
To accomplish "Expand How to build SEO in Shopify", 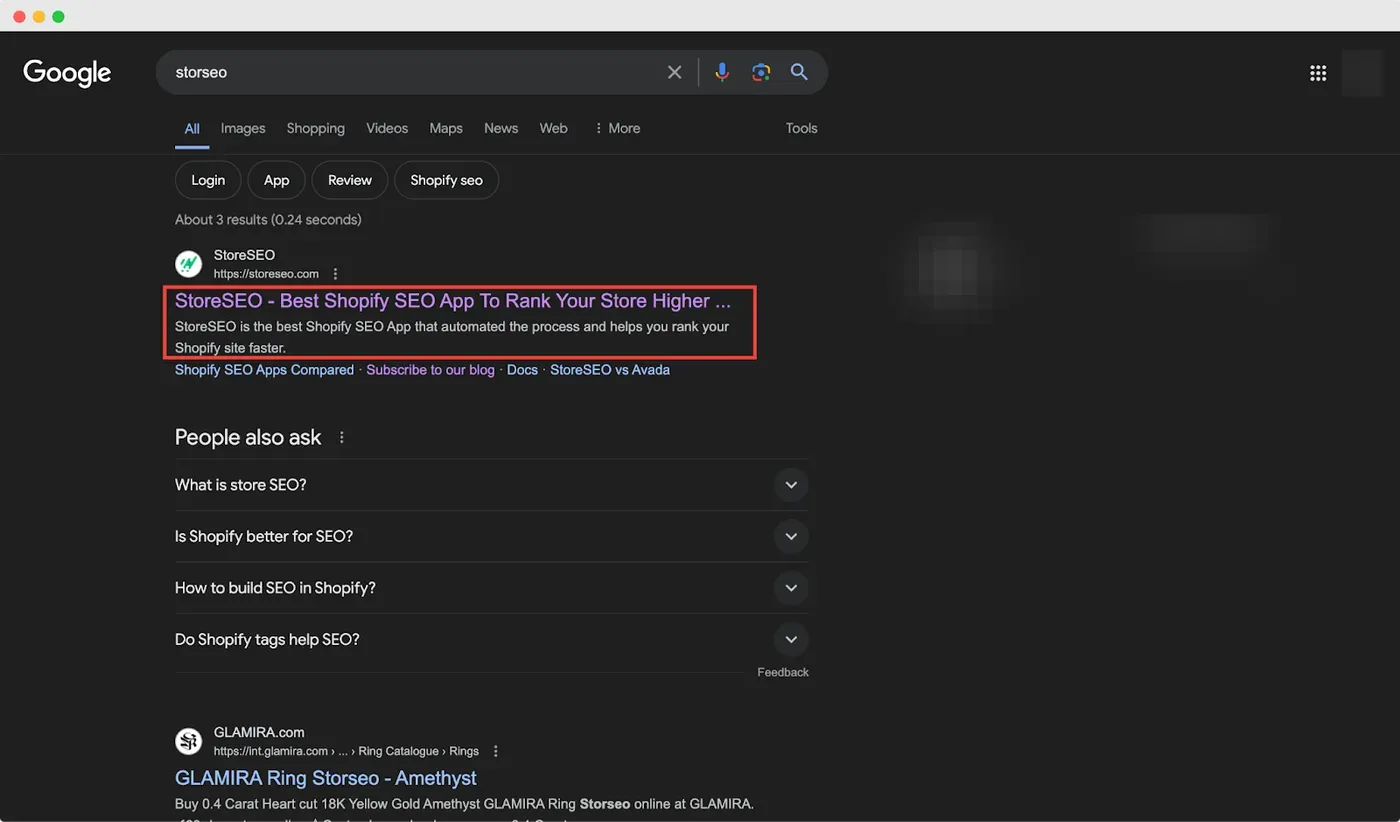I will [491, 588].
